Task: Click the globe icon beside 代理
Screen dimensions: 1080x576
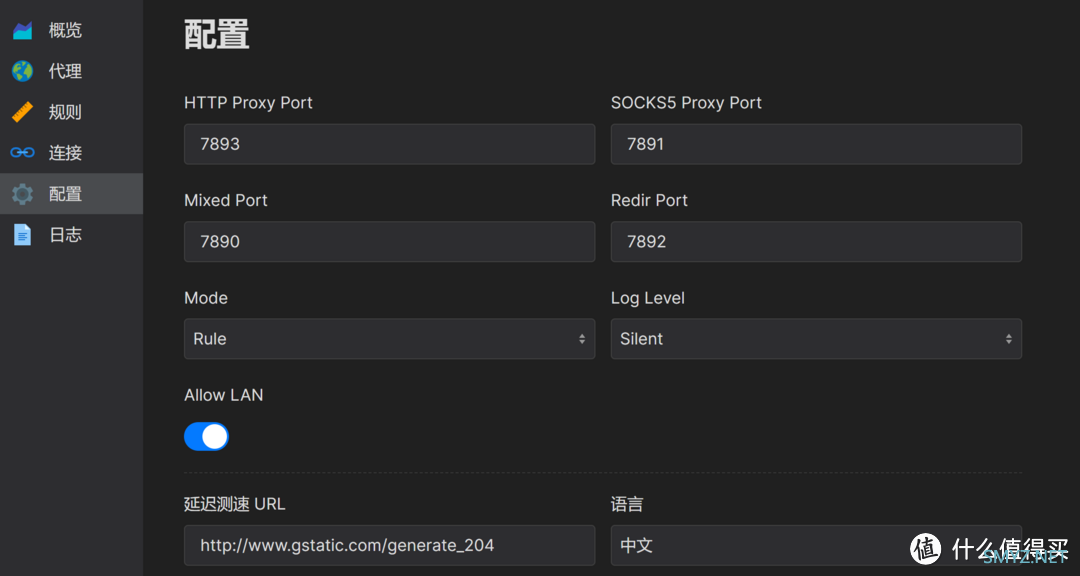Action: (x=23, y=71)
